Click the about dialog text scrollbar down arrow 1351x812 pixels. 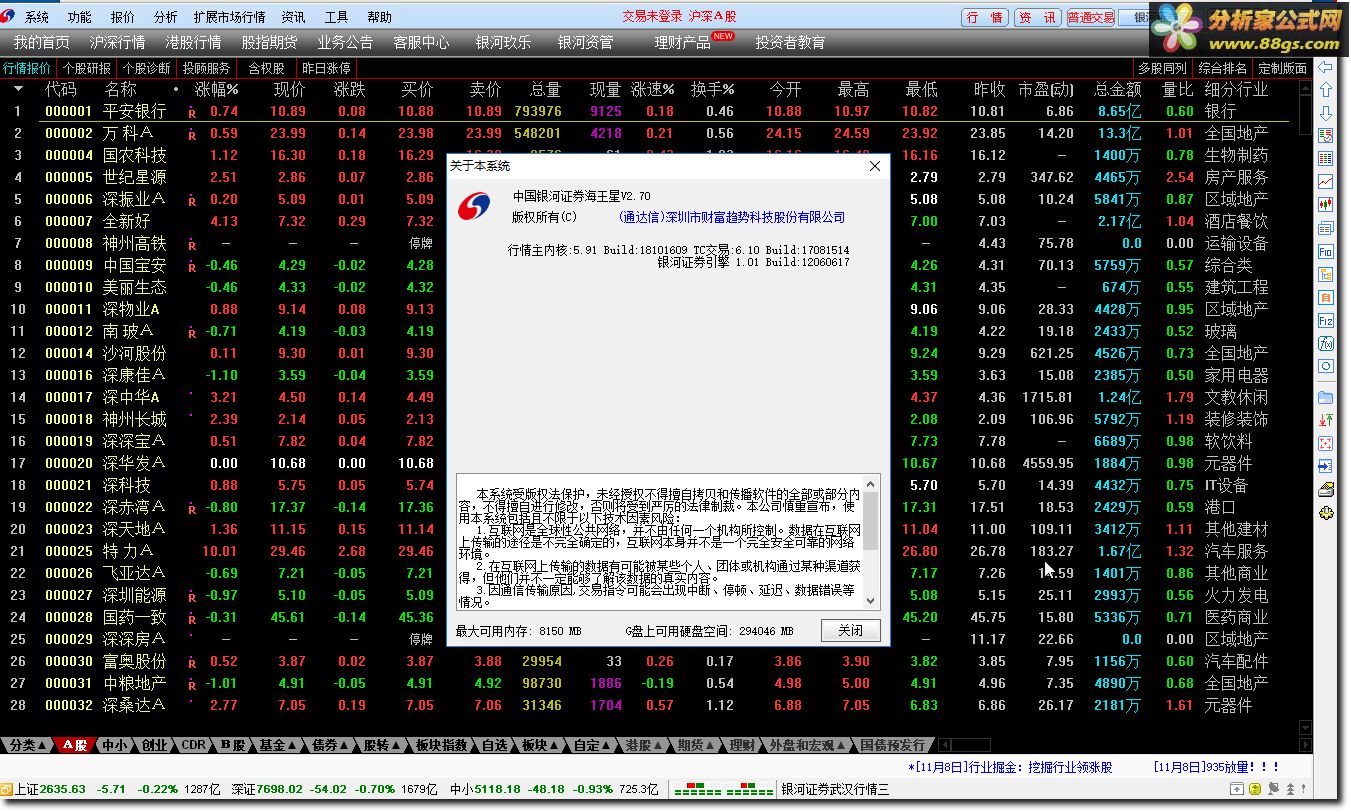871,601
